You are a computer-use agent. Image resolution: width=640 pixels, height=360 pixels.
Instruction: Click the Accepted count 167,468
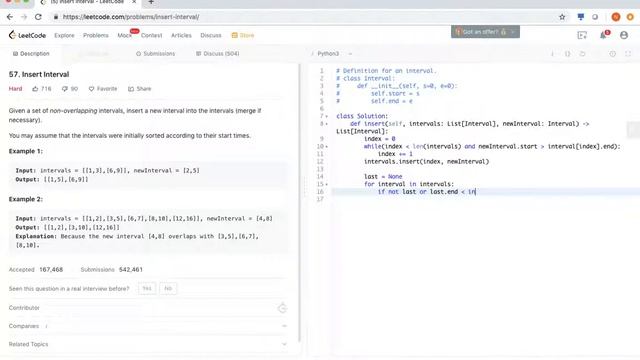[x=51, y=269]
